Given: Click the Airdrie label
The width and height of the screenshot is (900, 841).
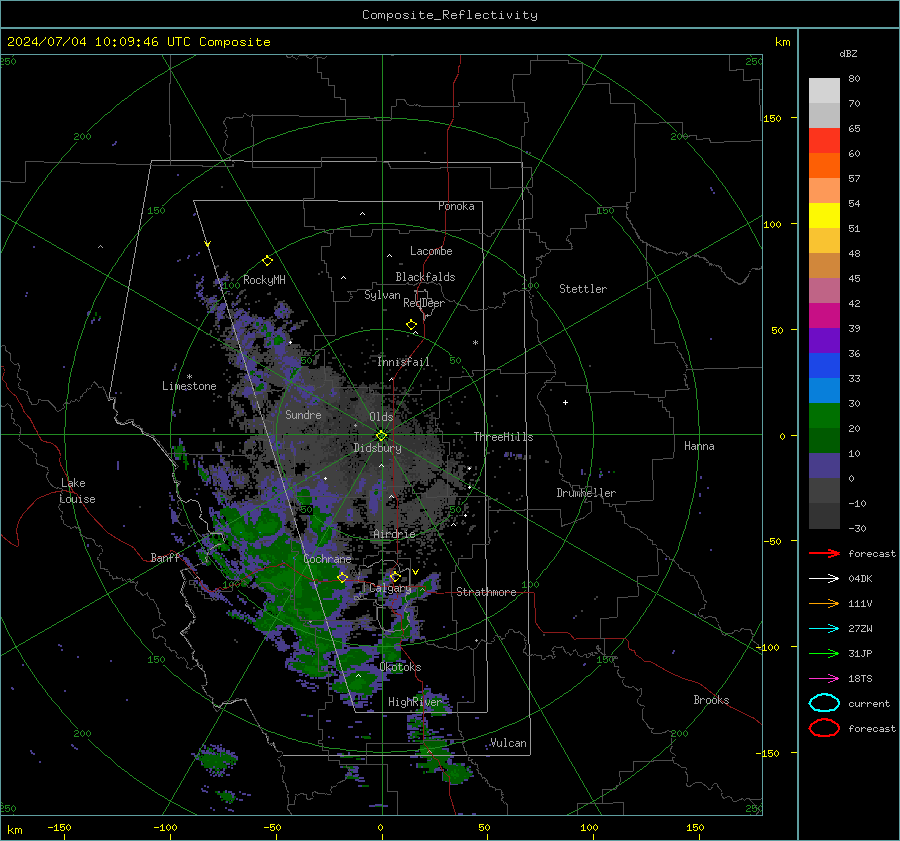Looking at the screenshot, I should tap(394, 534).
